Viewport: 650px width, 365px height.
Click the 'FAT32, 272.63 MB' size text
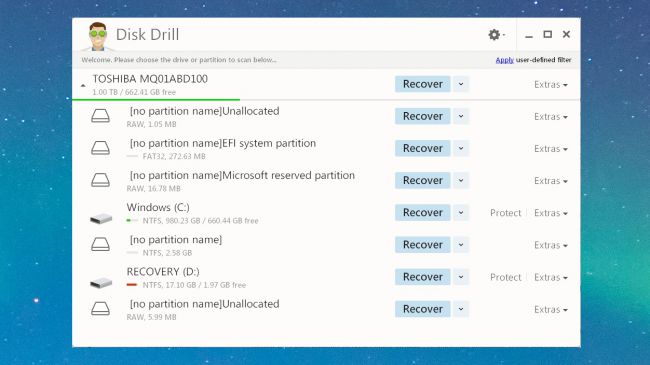tap(174, 156)
